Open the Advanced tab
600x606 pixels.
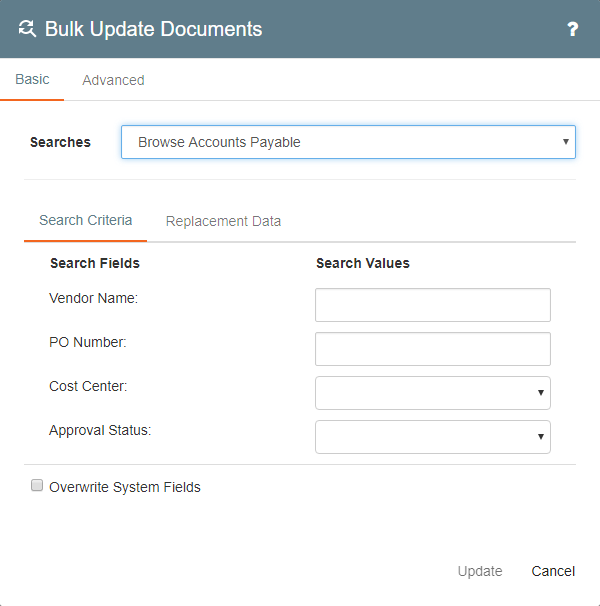click(x=113, y=80)
